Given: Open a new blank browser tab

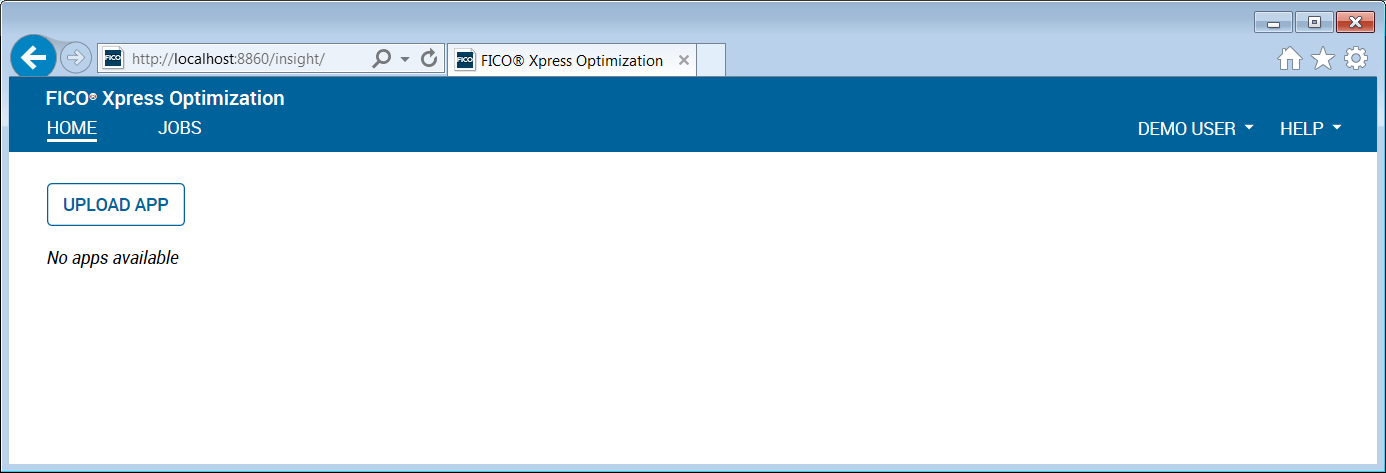Looking at the screenshot, I should point(711,60).
